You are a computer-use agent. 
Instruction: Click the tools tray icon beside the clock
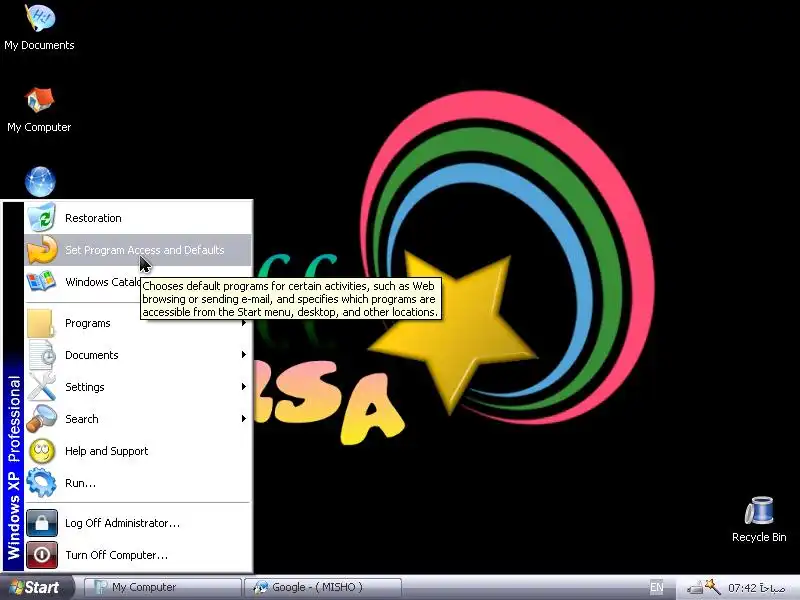click(x=713, y=587)
